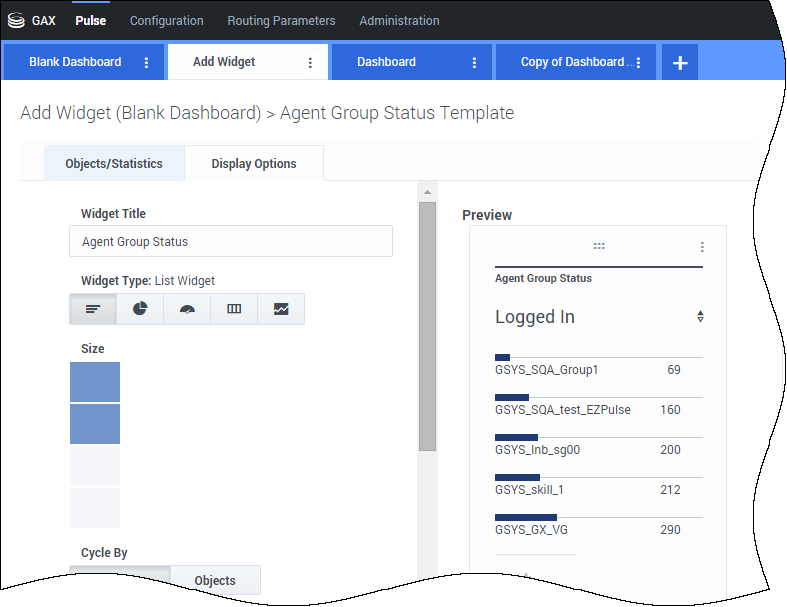Select the smallest widget size block
Viewport: 787px width, 607px height.
click(x=95, y=382)
